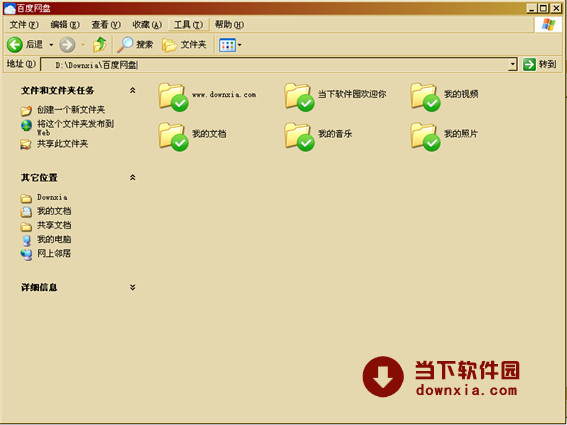
Task: Collapse the 其它位置 panel
Action: (x=133, y=178)
